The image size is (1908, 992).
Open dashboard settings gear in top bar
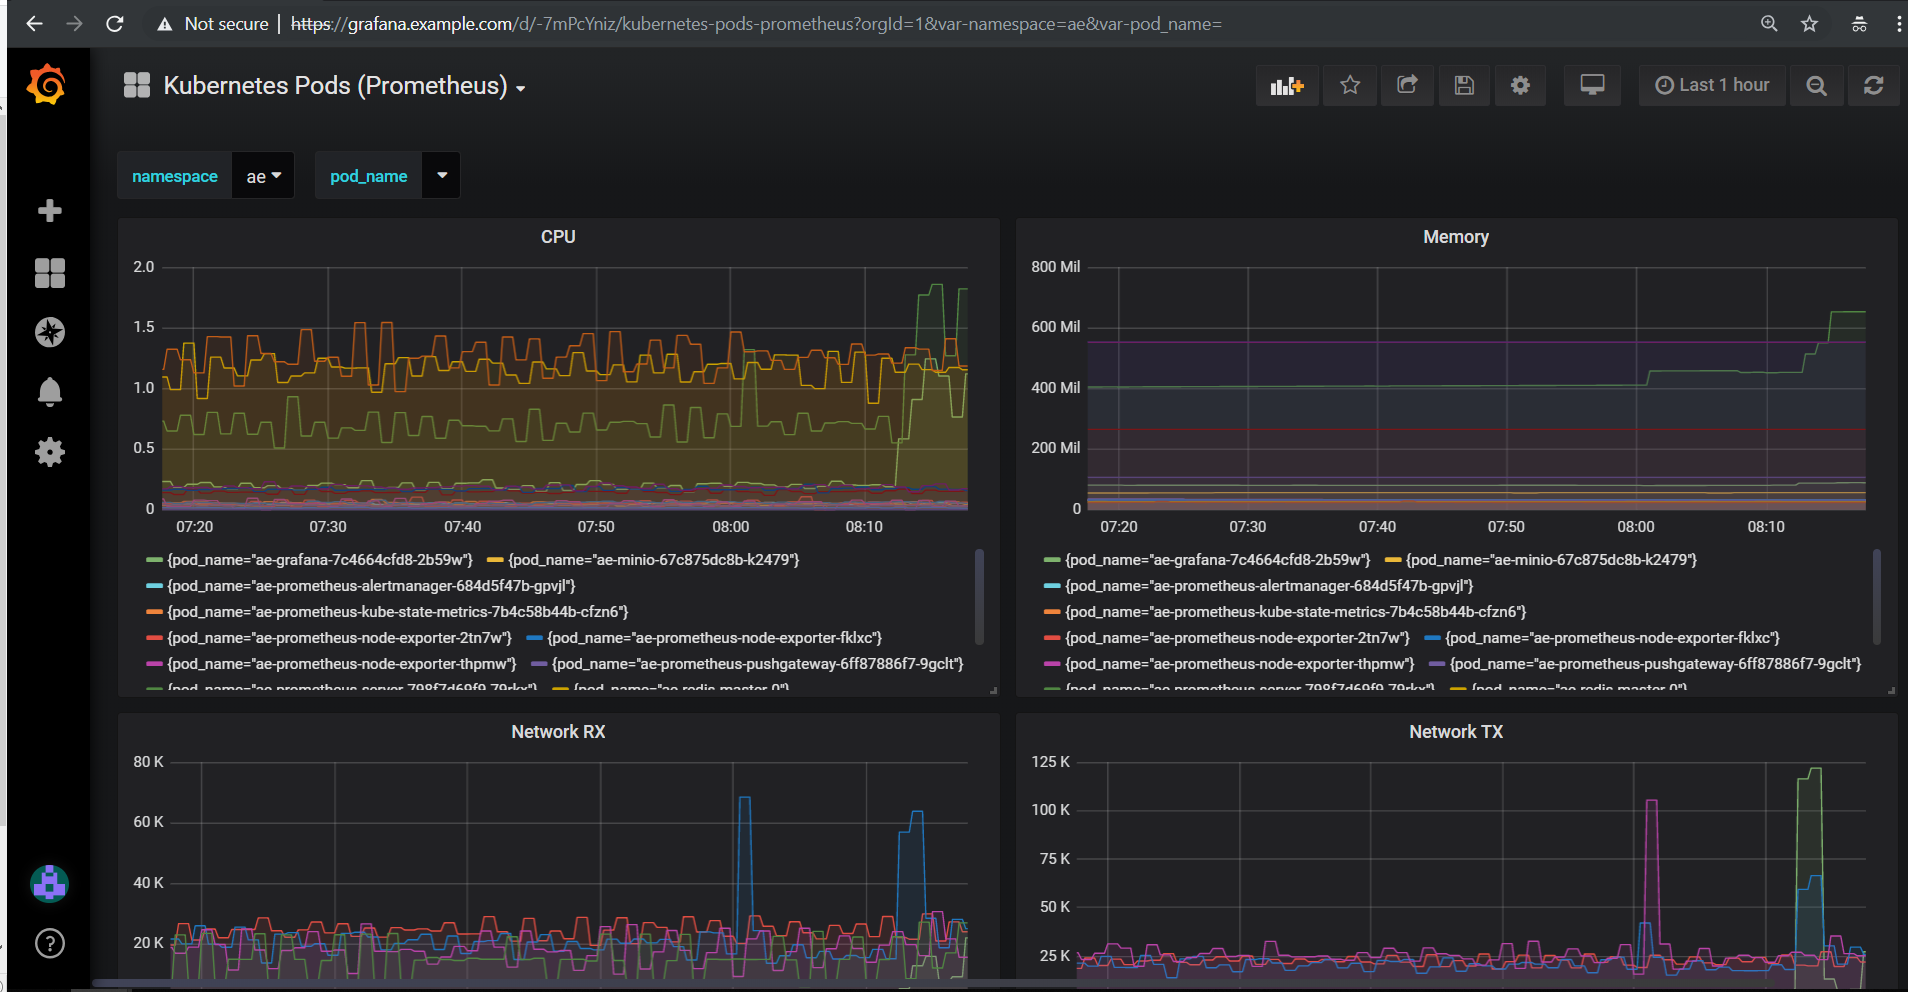[x=1520, y=86]
